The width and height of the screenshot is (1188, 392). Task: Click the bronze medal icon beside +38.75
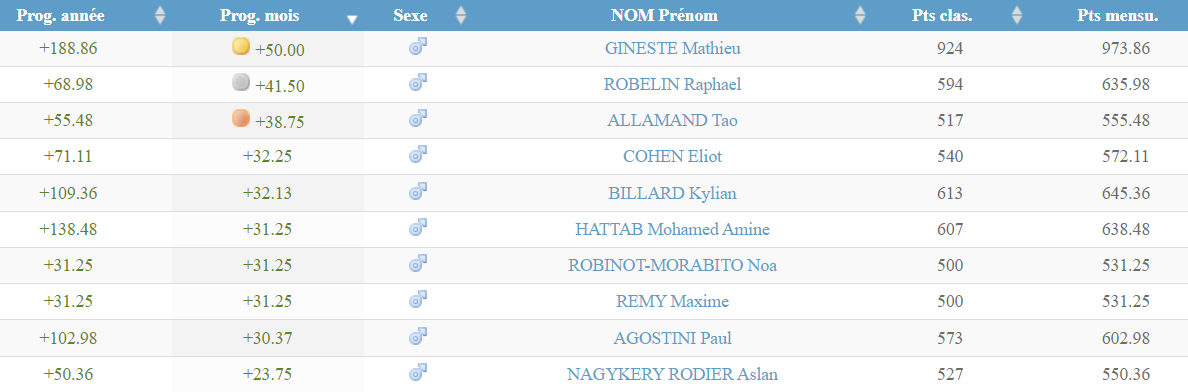[x=240, y=119]
